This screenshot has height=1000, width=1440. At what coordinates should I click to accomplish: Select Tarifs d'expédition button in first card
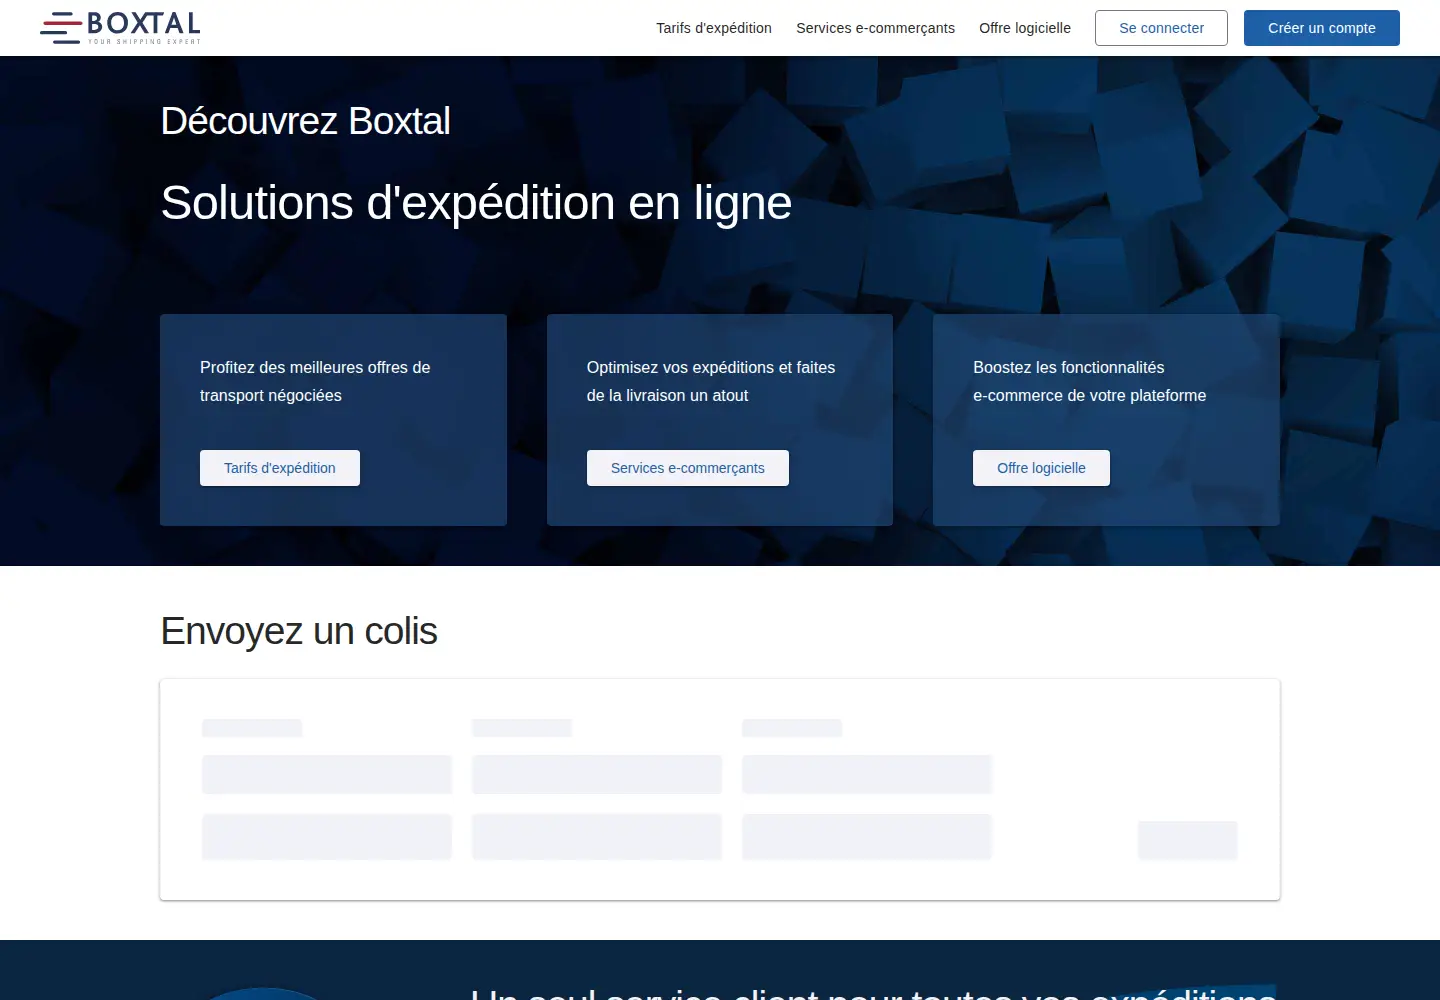click(x=280, y=468)
